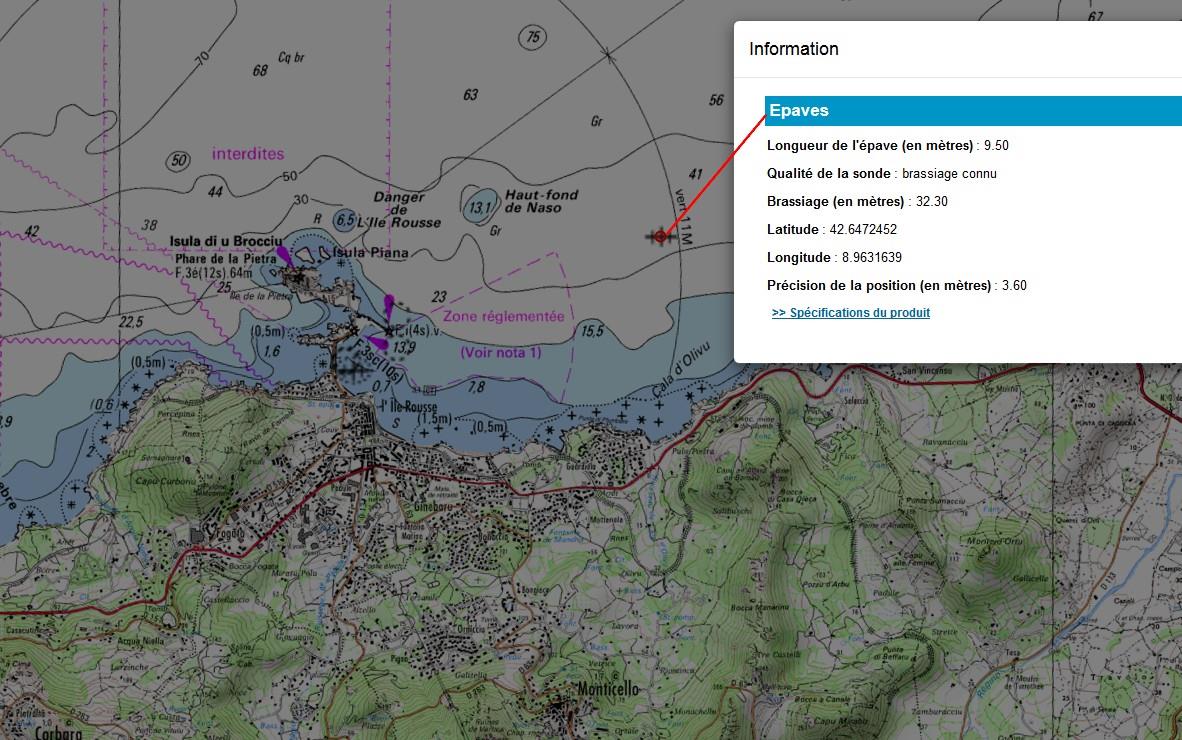Select the Qualité de la sonde value 'brassiage connu'
The image size is (1182, 740).
949,173
